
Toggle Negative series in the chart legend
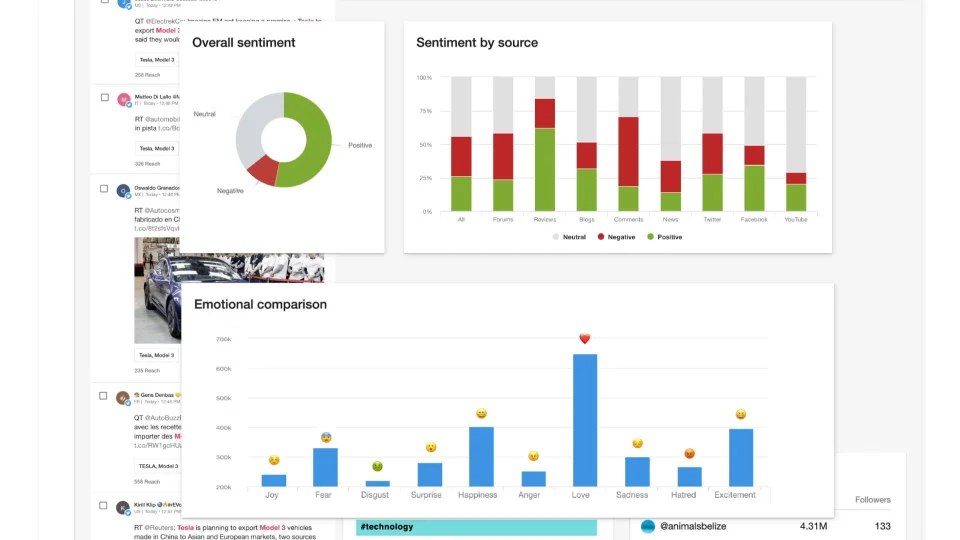616,237
